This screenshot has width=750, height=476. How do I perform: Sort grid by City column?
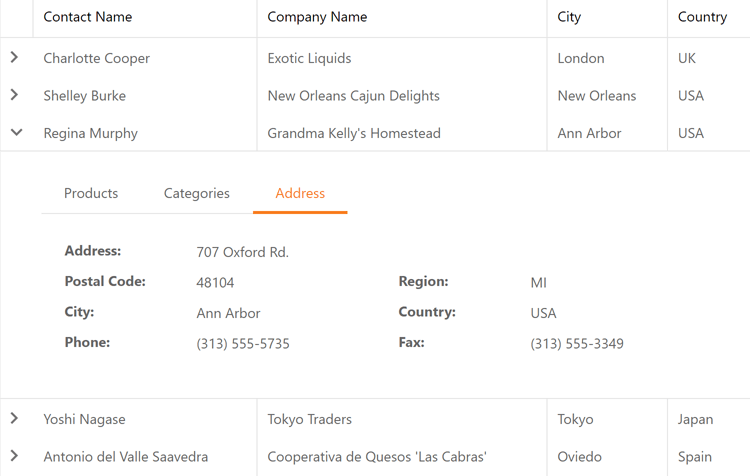[570, 17]
